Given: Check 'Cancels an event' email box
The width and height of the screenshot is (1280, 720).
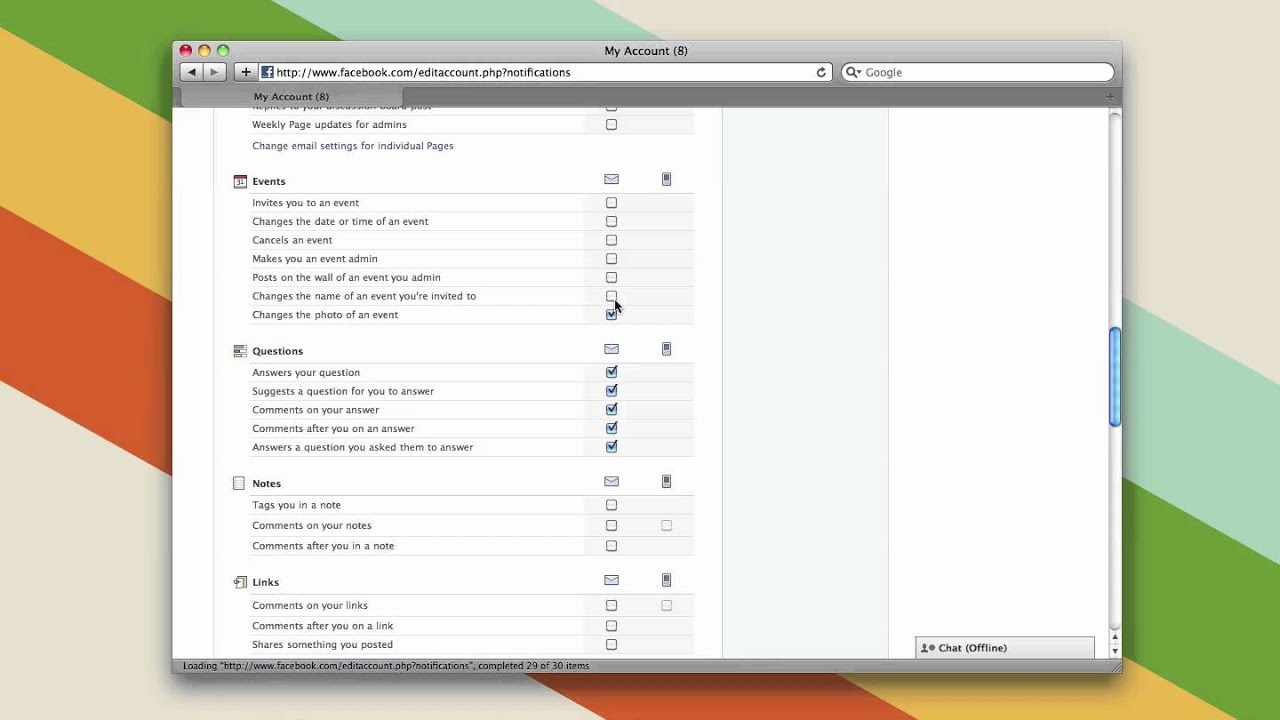Looking at the screenshot, I should click(611, 240).
